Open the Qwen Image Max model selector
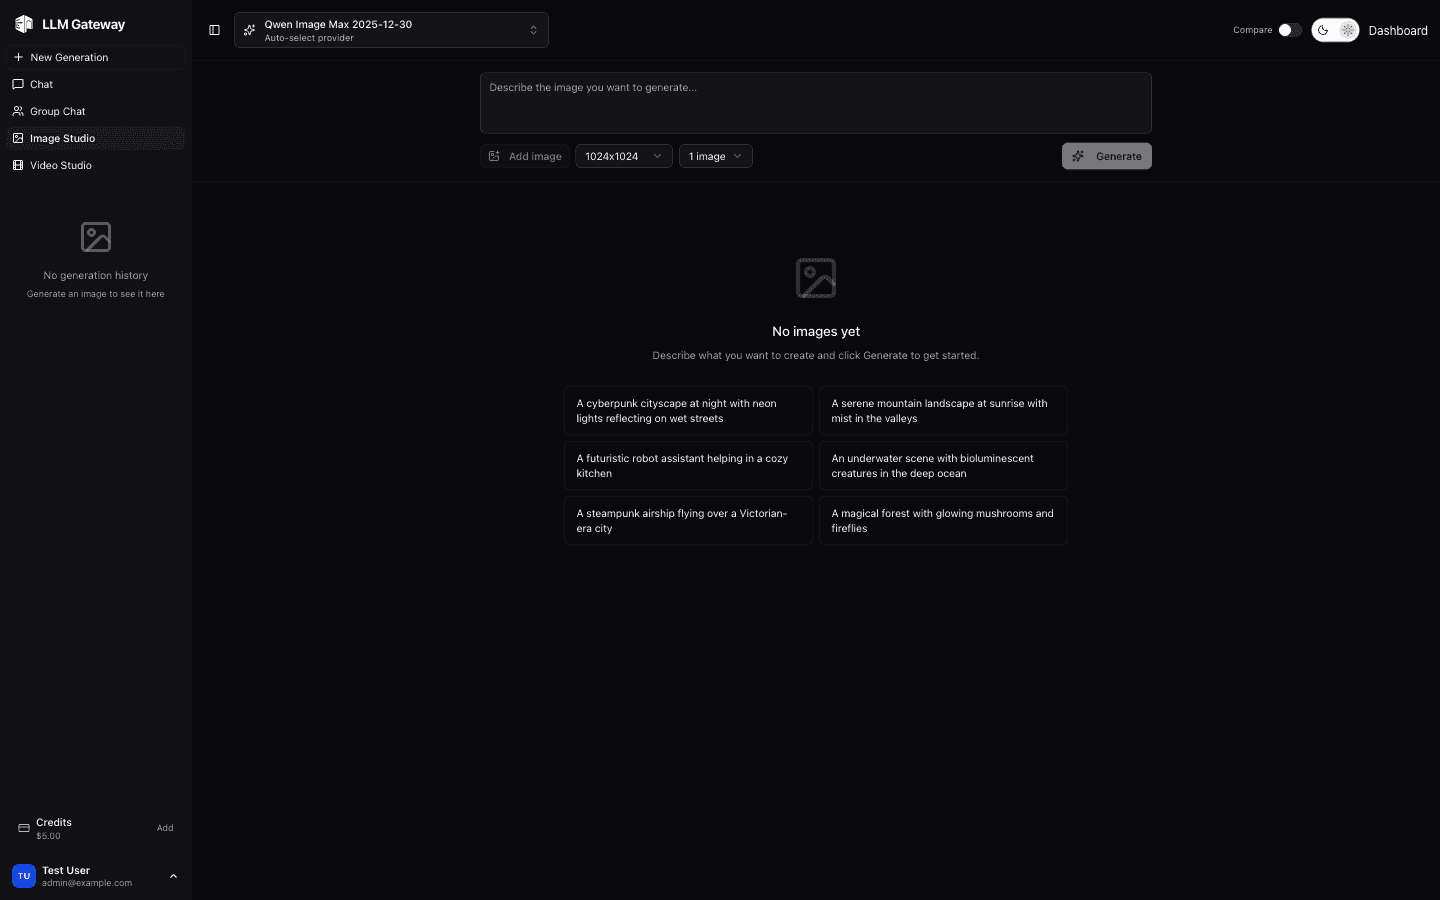The image size is (1440, 900). pos(391,30)
